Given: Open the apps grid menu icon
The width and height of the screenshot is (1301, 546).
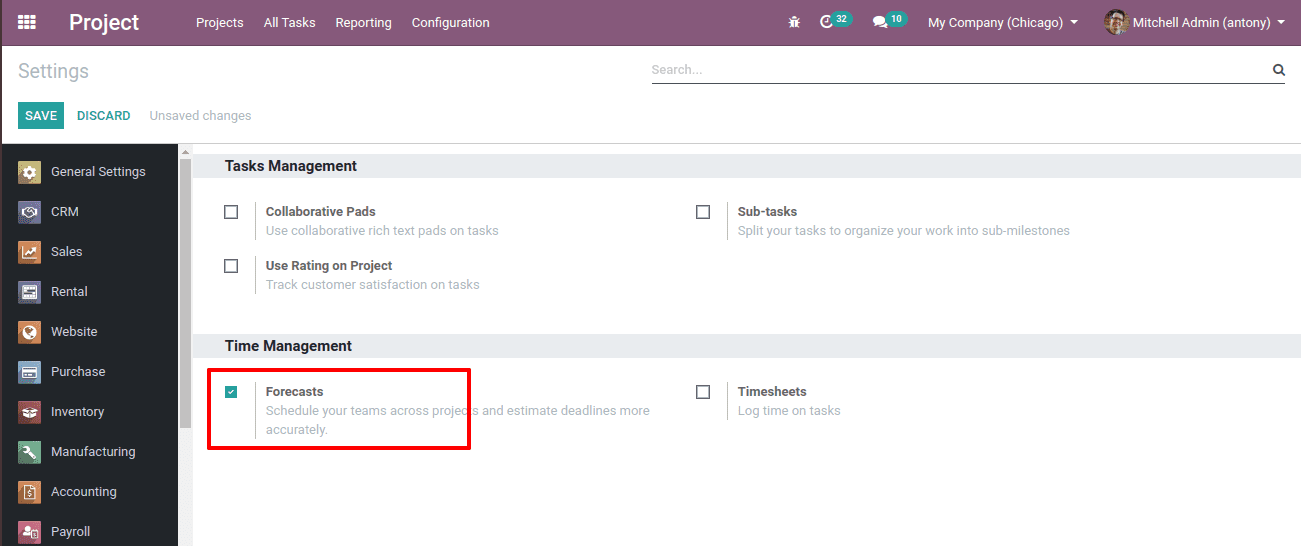Looking at the screenshot, I should [x=27, y=22].
